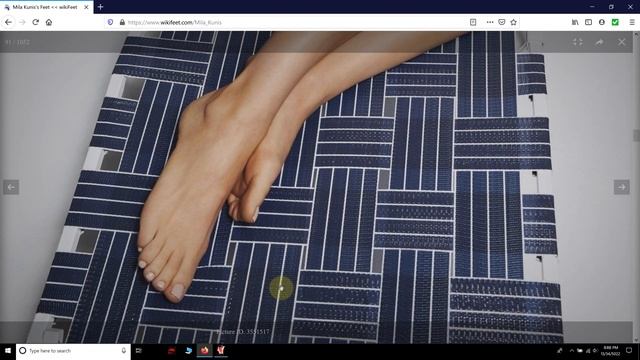Open tracking protection shield info
640x360 pixels.
[110, 22]
